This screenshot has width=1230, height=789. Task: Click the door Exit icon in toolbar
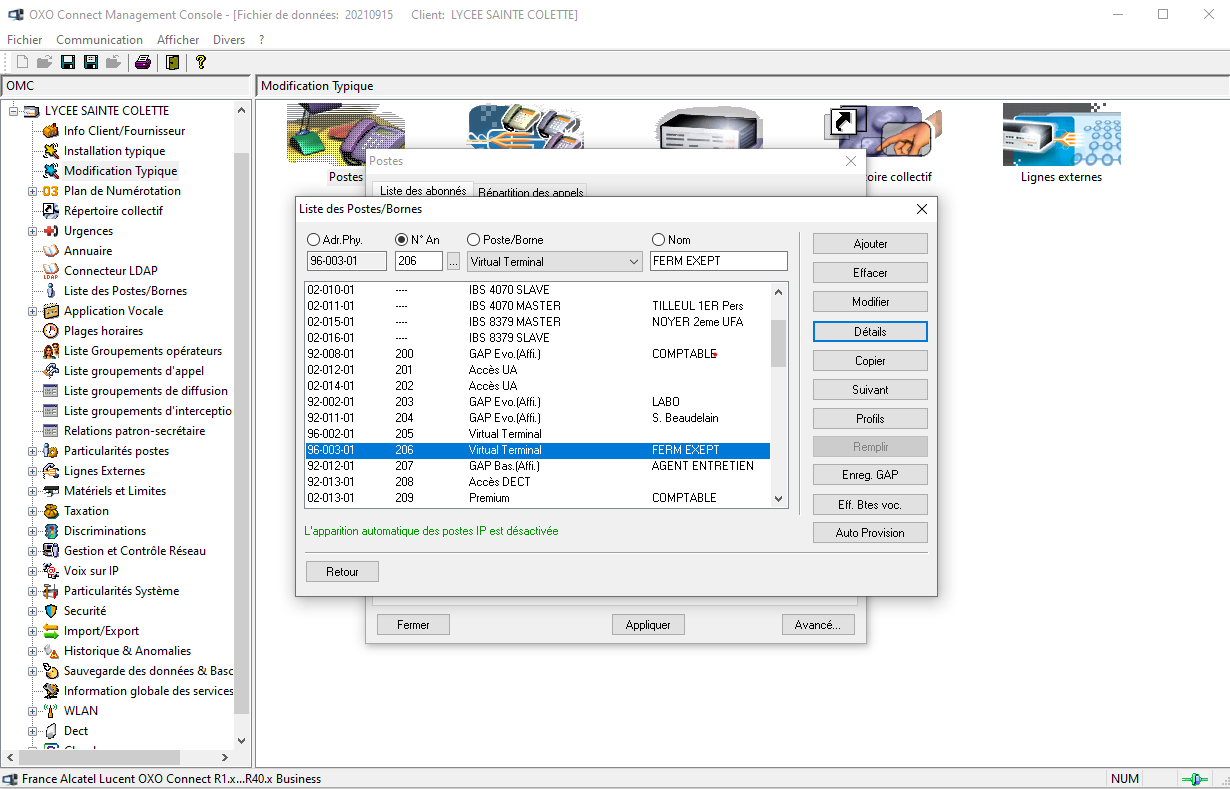173,62
